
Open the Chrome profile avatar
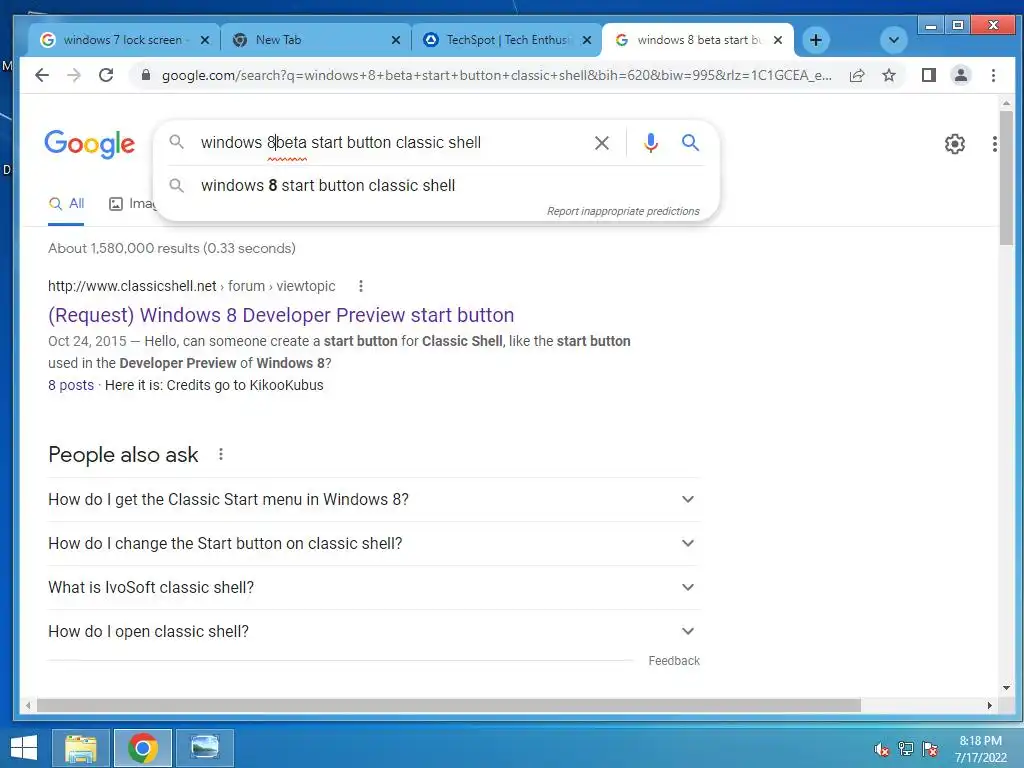click(x=961, y=75)
